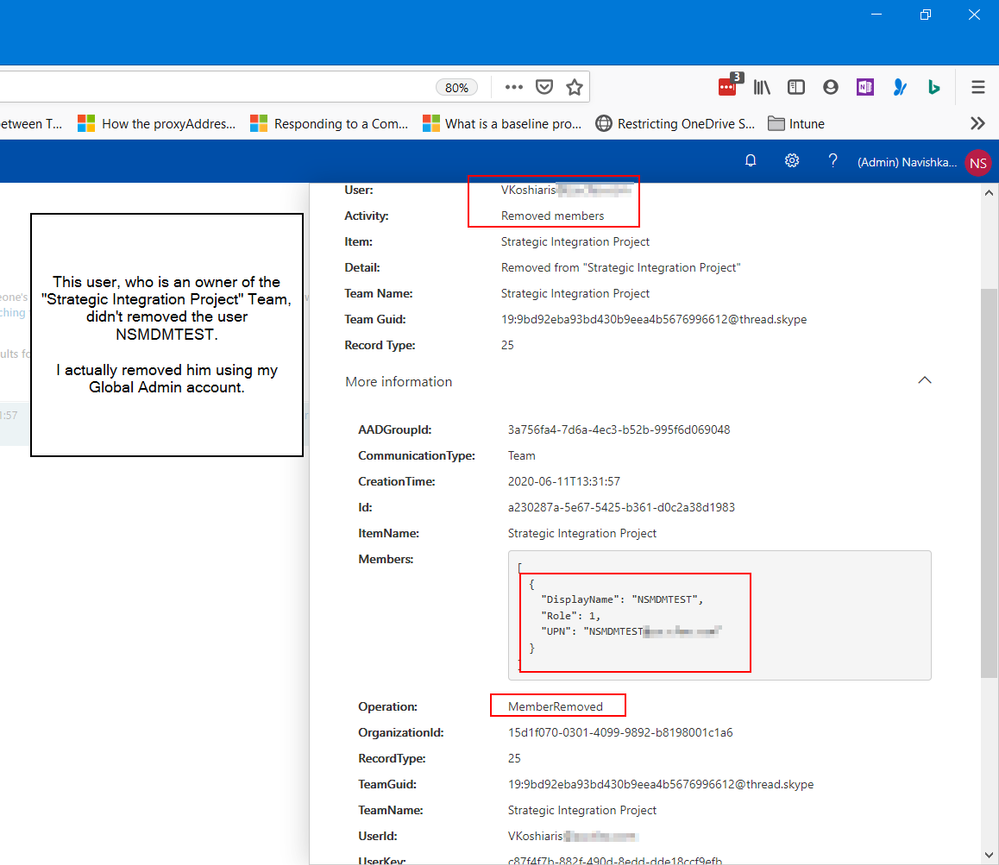This screenshot has height=865, width=999.
Task: Show more bookmarks with the double chevron
Action: 977,124
